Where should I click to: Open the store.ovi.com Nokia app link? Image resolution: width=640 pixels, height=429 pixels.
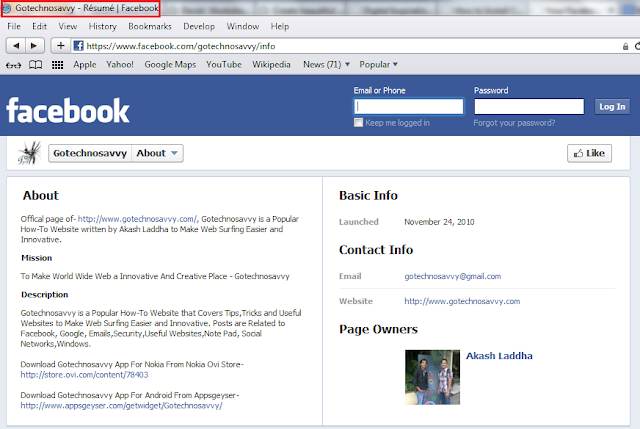point(84,375)
